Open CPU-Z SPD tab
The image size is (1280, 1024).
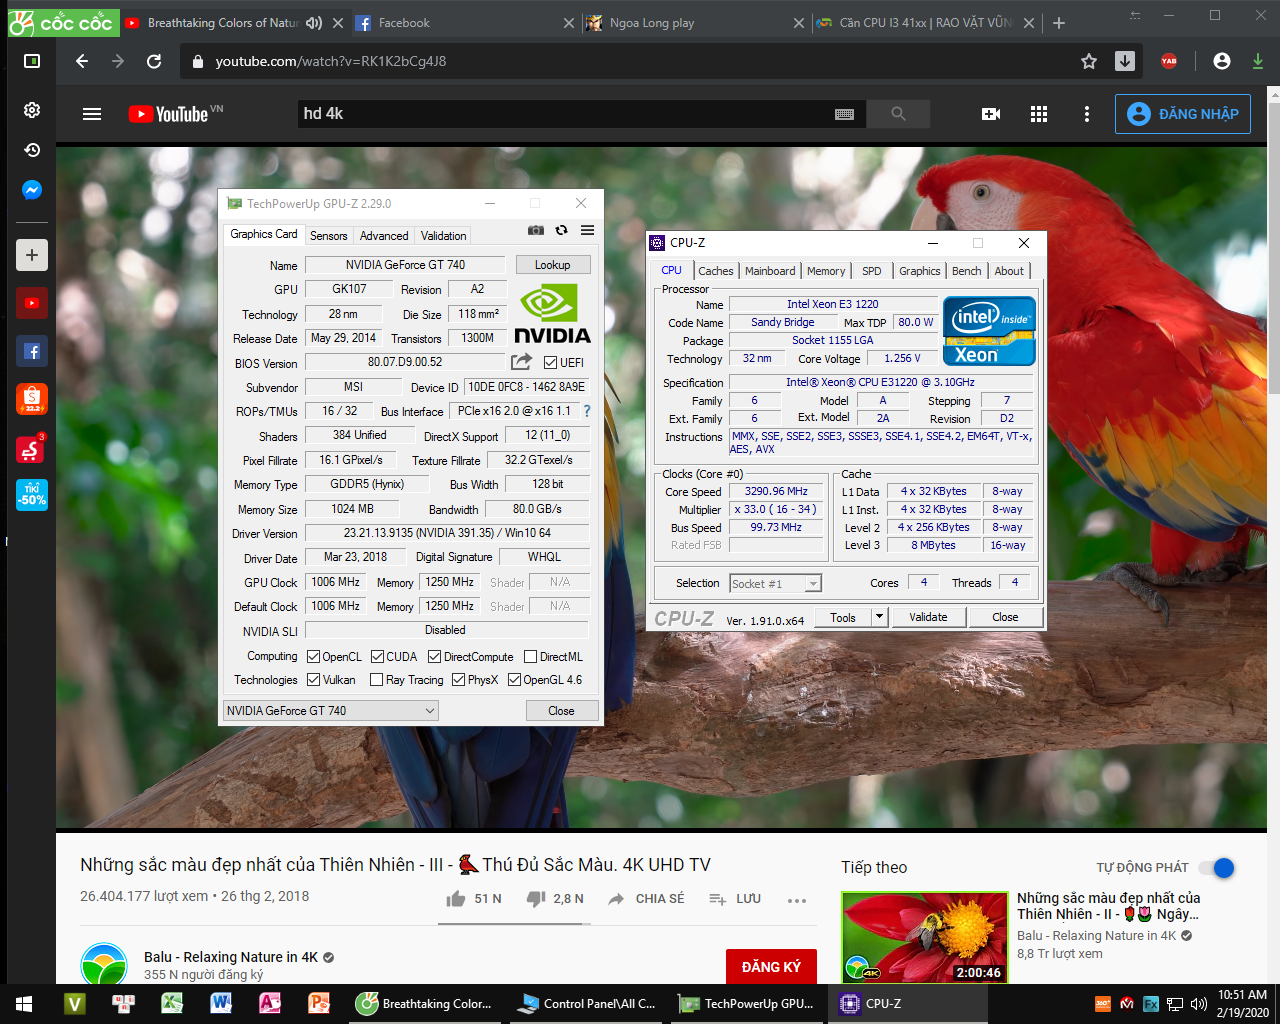(872, 271)
